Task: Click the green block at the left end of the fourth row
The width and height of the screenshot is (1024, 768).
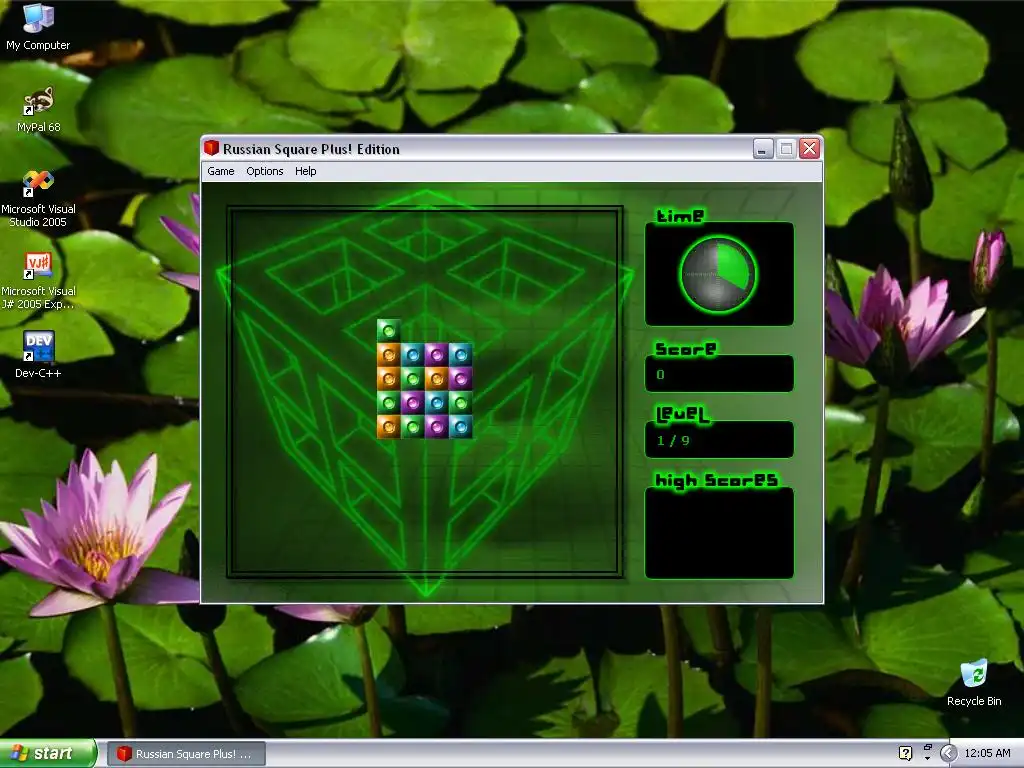Action: [x=389, y=403]
